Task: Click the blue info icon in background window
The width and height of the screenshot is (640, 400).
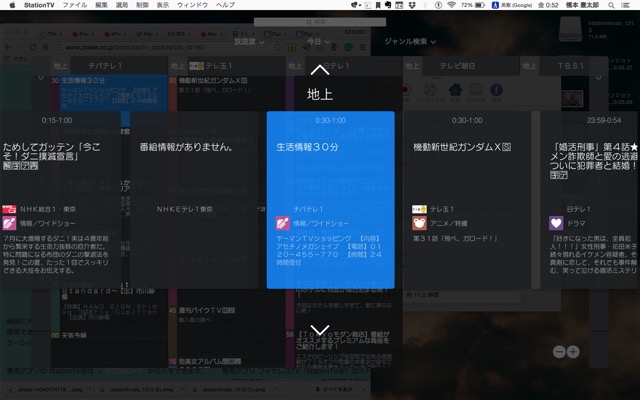Action: [x=496, y=89]
